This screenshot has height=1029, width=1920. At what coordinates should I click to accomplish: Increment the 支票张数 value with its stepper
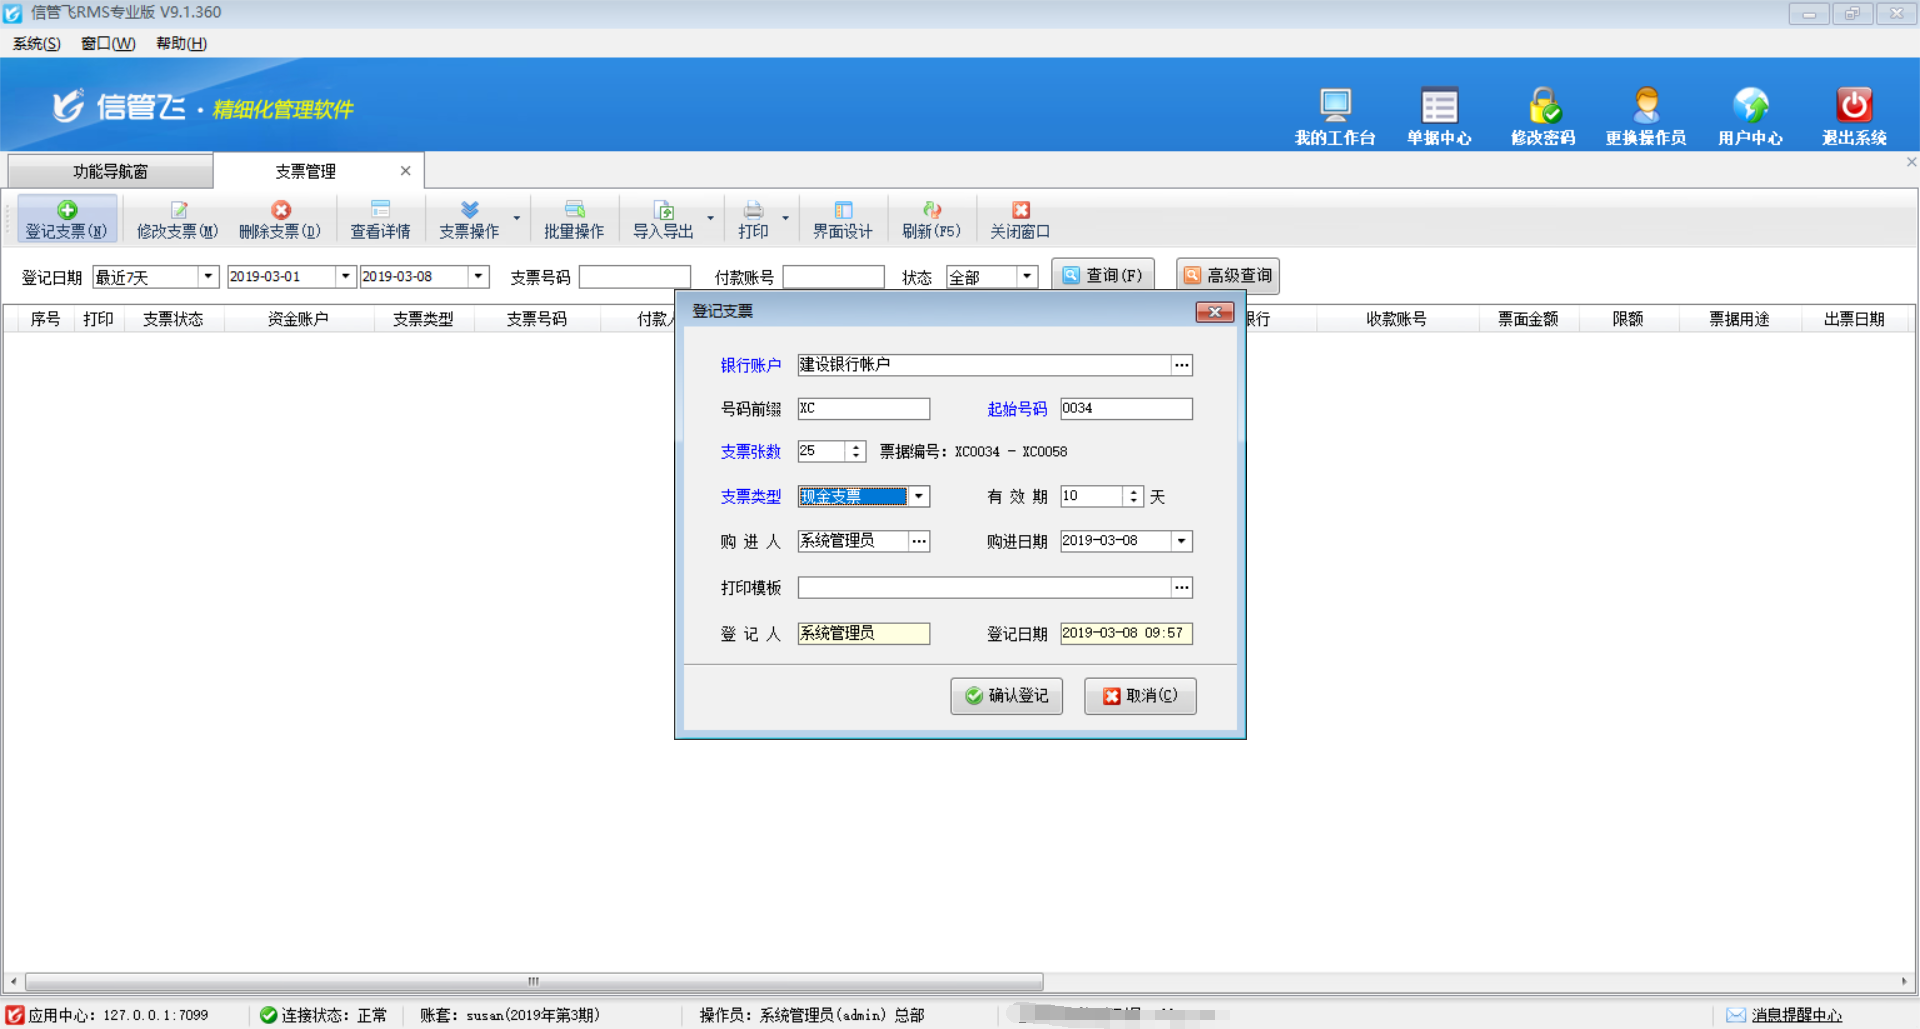pyautogui.click(x=856, y=446)
